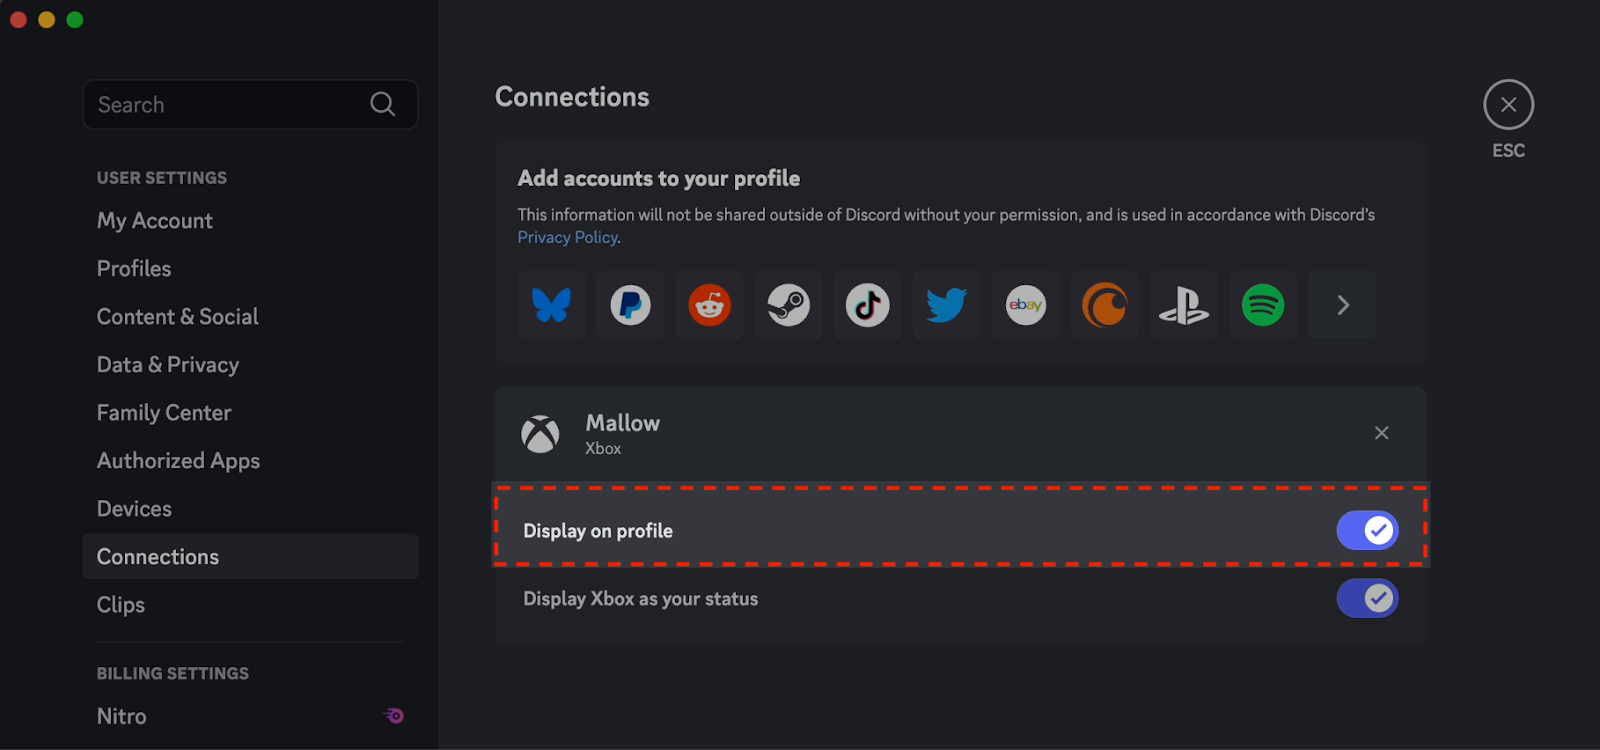The image size is (1600, 750).
Task: Go to Data & Privacy section
Action: pyautogui.click(x=168, y=365)
